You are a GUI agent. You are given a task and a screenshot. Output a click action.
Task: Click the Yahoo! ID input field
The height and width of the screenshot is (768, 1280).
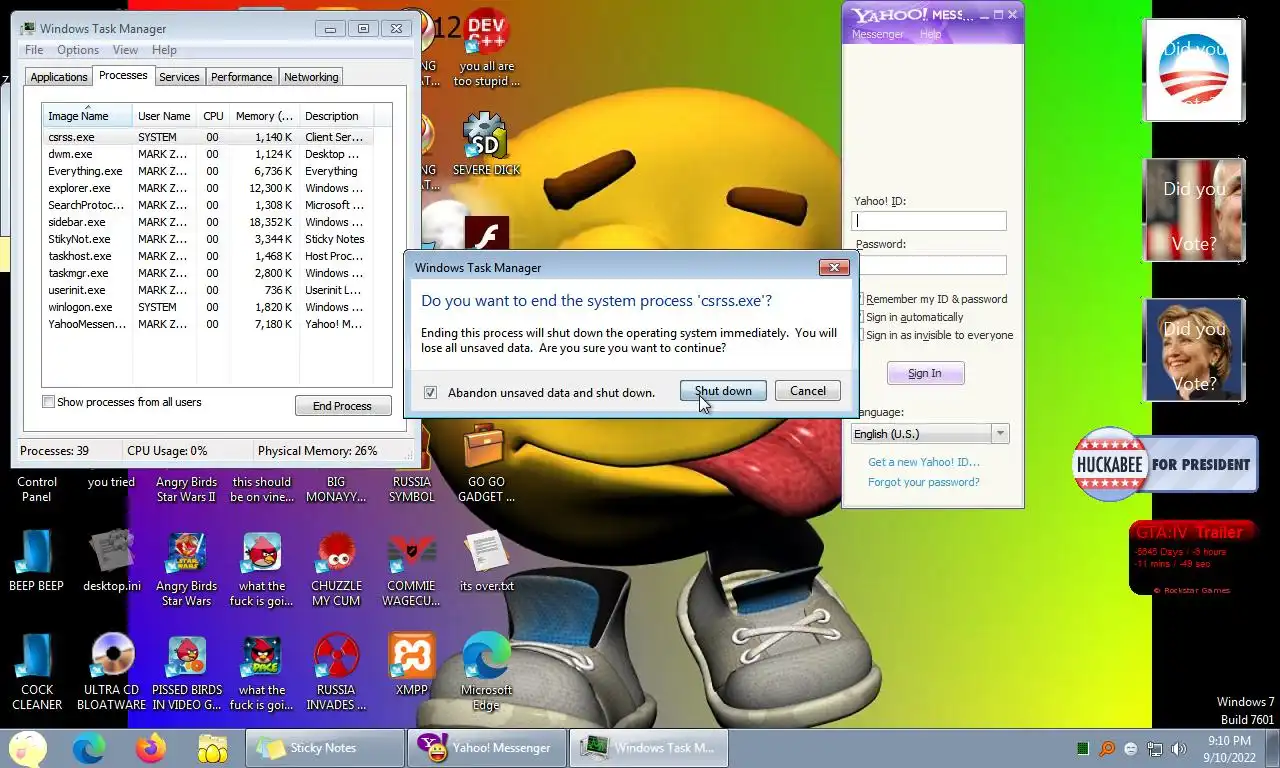click(929, 221)
